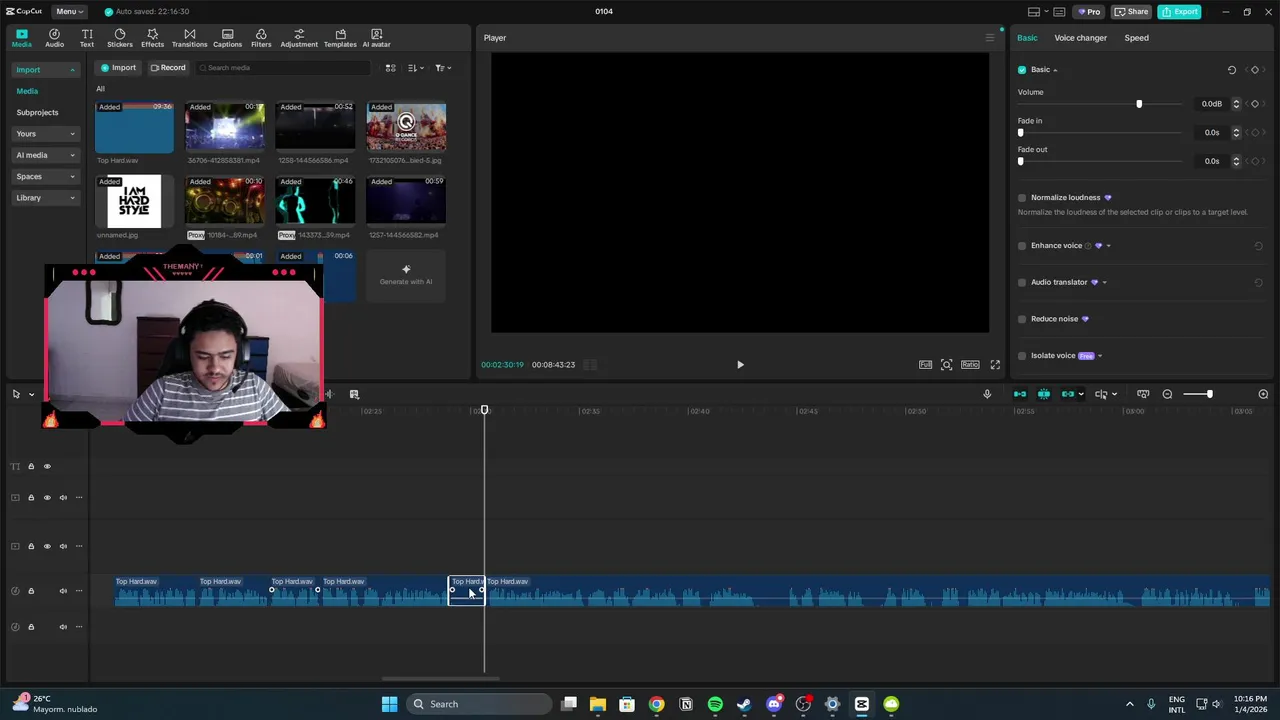Open the media filter dropdown

(x=443, y=68)
